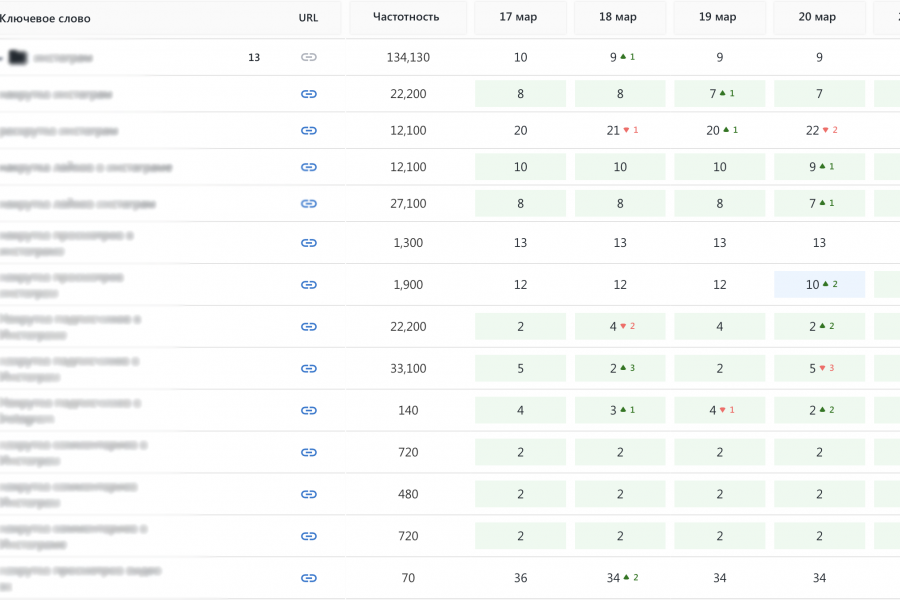Select the blue highlighted cell showing 10 ▲2
This screenshot has width=900, height=600.
coord(819,285)
